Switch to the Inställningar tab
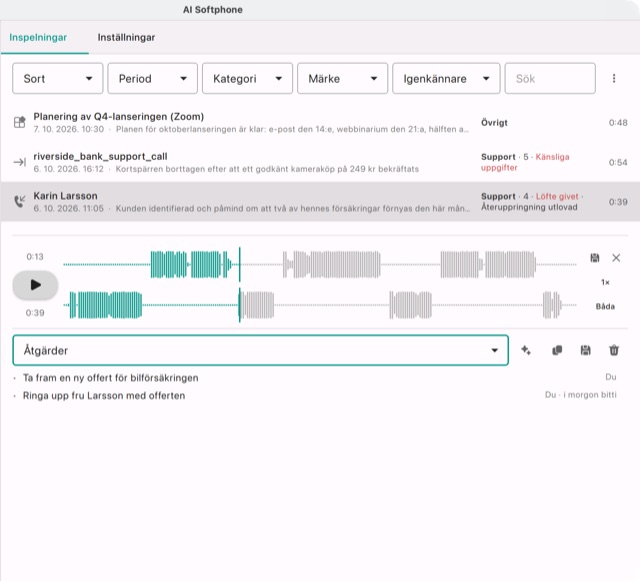The width and height of the screenshot is (640, 581). (126, 38)
